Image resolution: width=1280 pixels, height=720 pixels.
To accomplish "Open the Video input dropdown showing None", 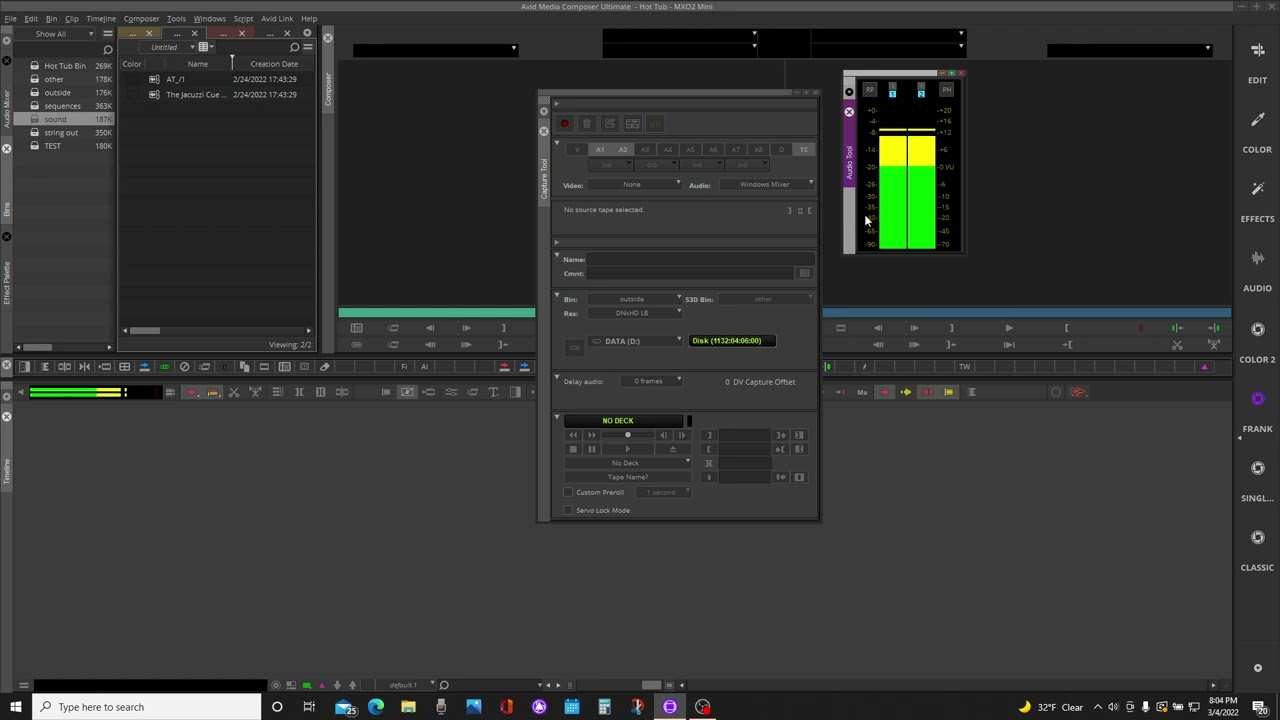I will [x=635, y=184].
